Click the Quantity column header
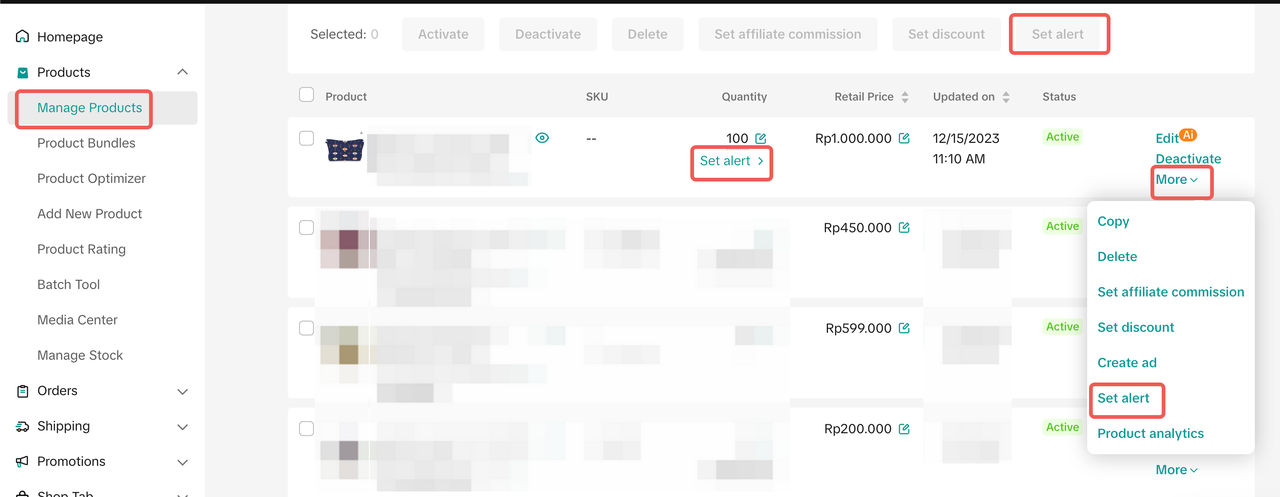The width and height of the screenshot is (1280, 497). [x=744, y=97]
